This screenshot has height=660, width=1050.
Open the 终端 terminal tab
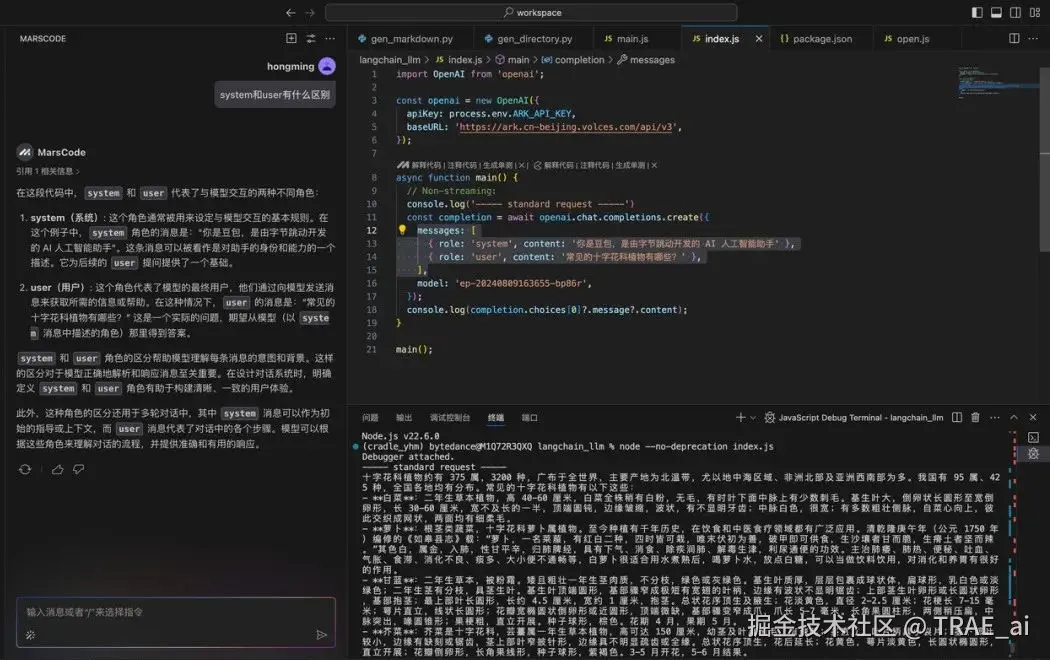[x=496, y=418]
